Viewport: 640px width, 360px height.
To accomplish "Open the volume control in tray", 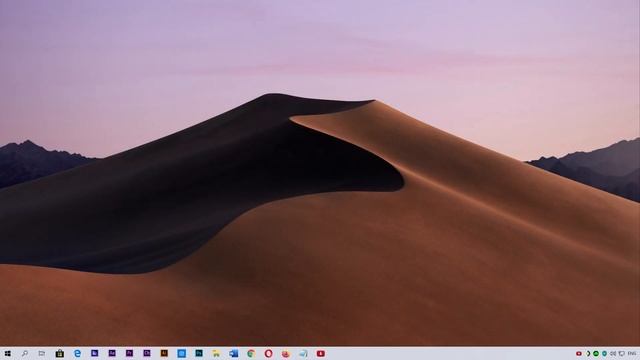I will pos(613,353).
